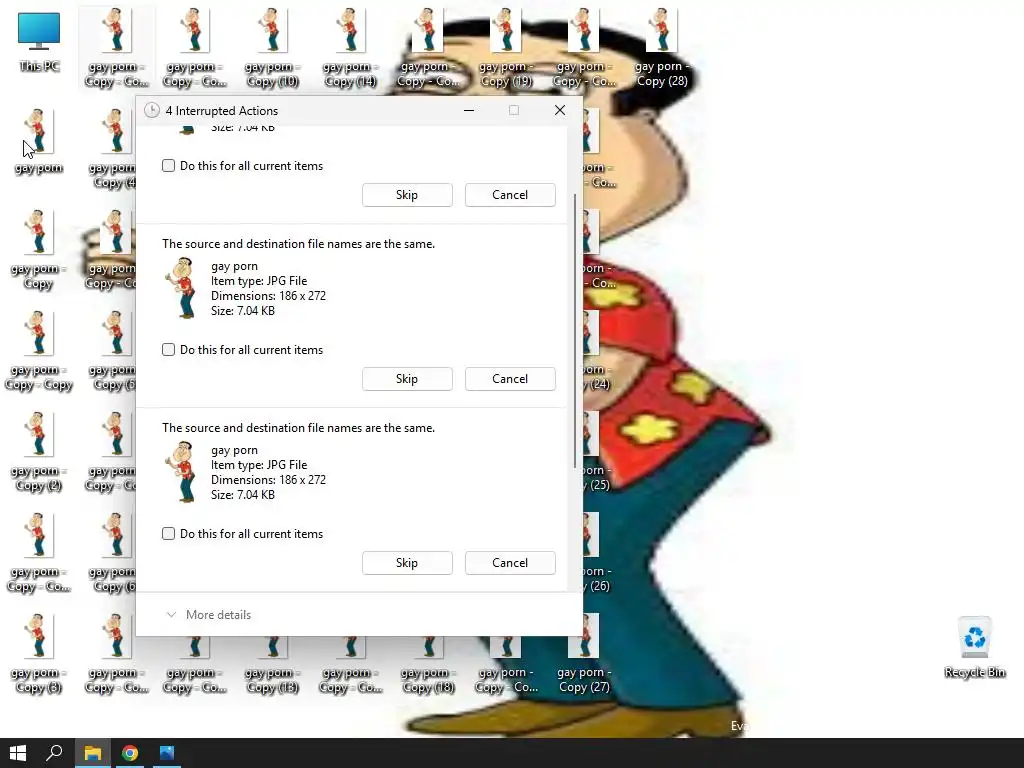This screenshot has height=768, width=1024.
Task: Click the topmost Skip button in the dialog
Action: 407,195
